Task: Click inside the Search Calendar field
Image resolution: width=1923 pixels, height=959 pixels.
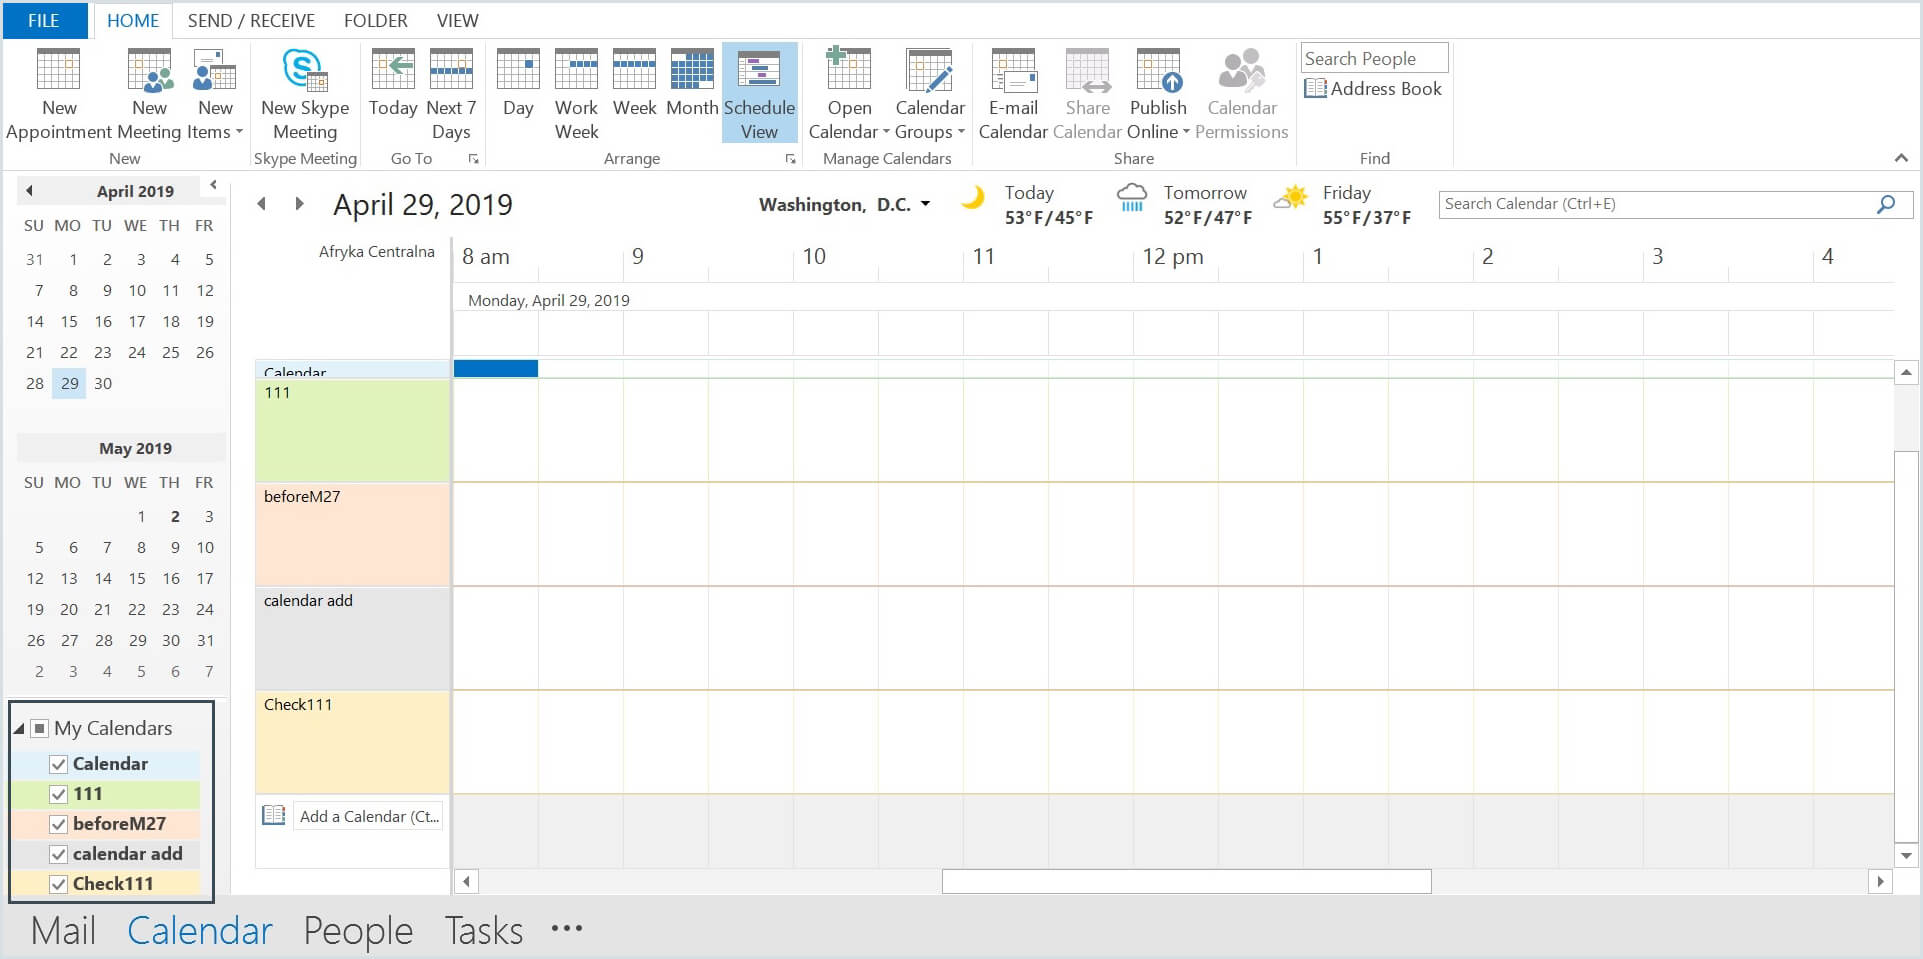Action: coord(1650,203)
